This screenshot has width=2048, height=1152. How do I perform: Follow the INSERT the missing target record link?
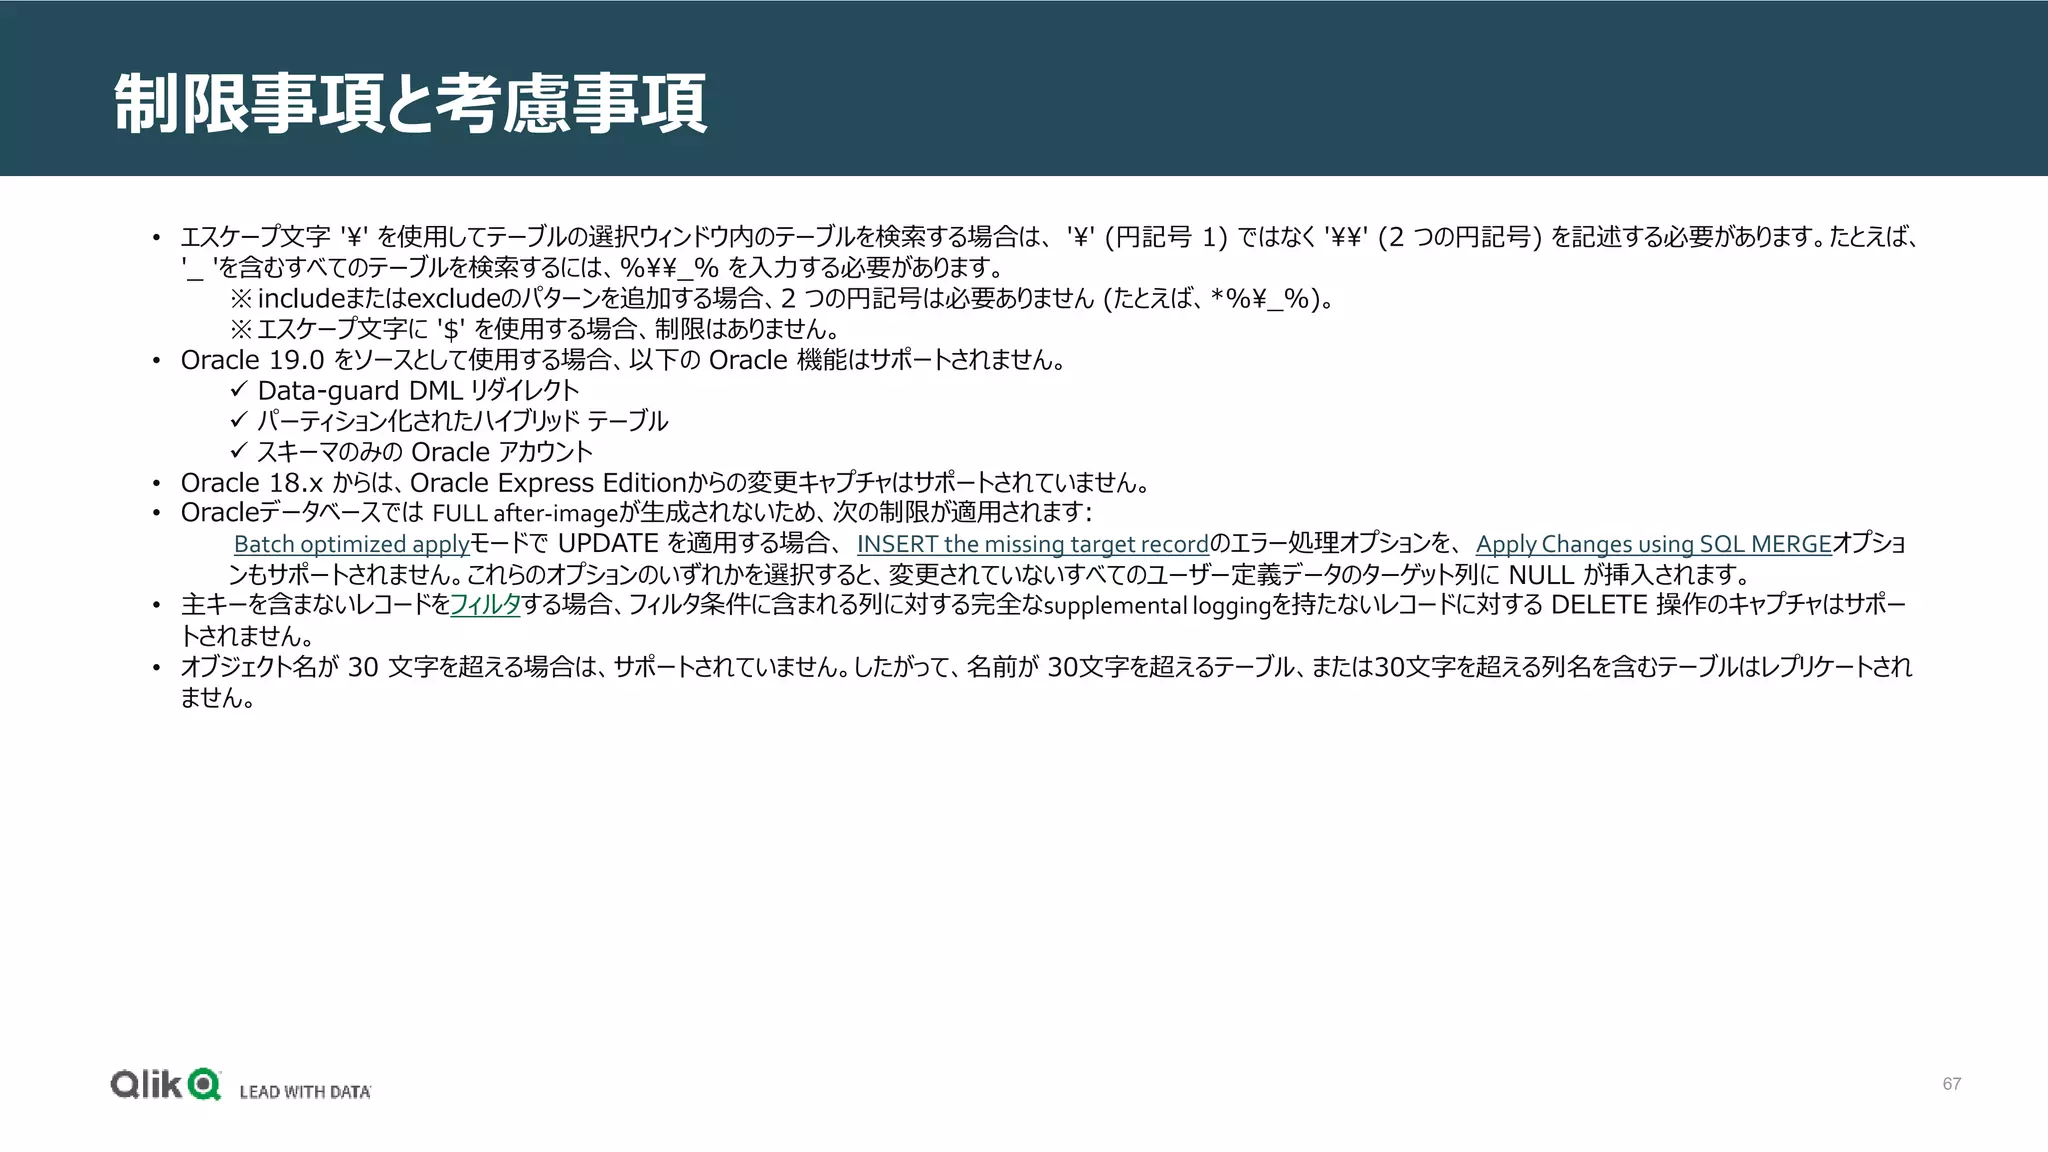[x=1033, y=544]
